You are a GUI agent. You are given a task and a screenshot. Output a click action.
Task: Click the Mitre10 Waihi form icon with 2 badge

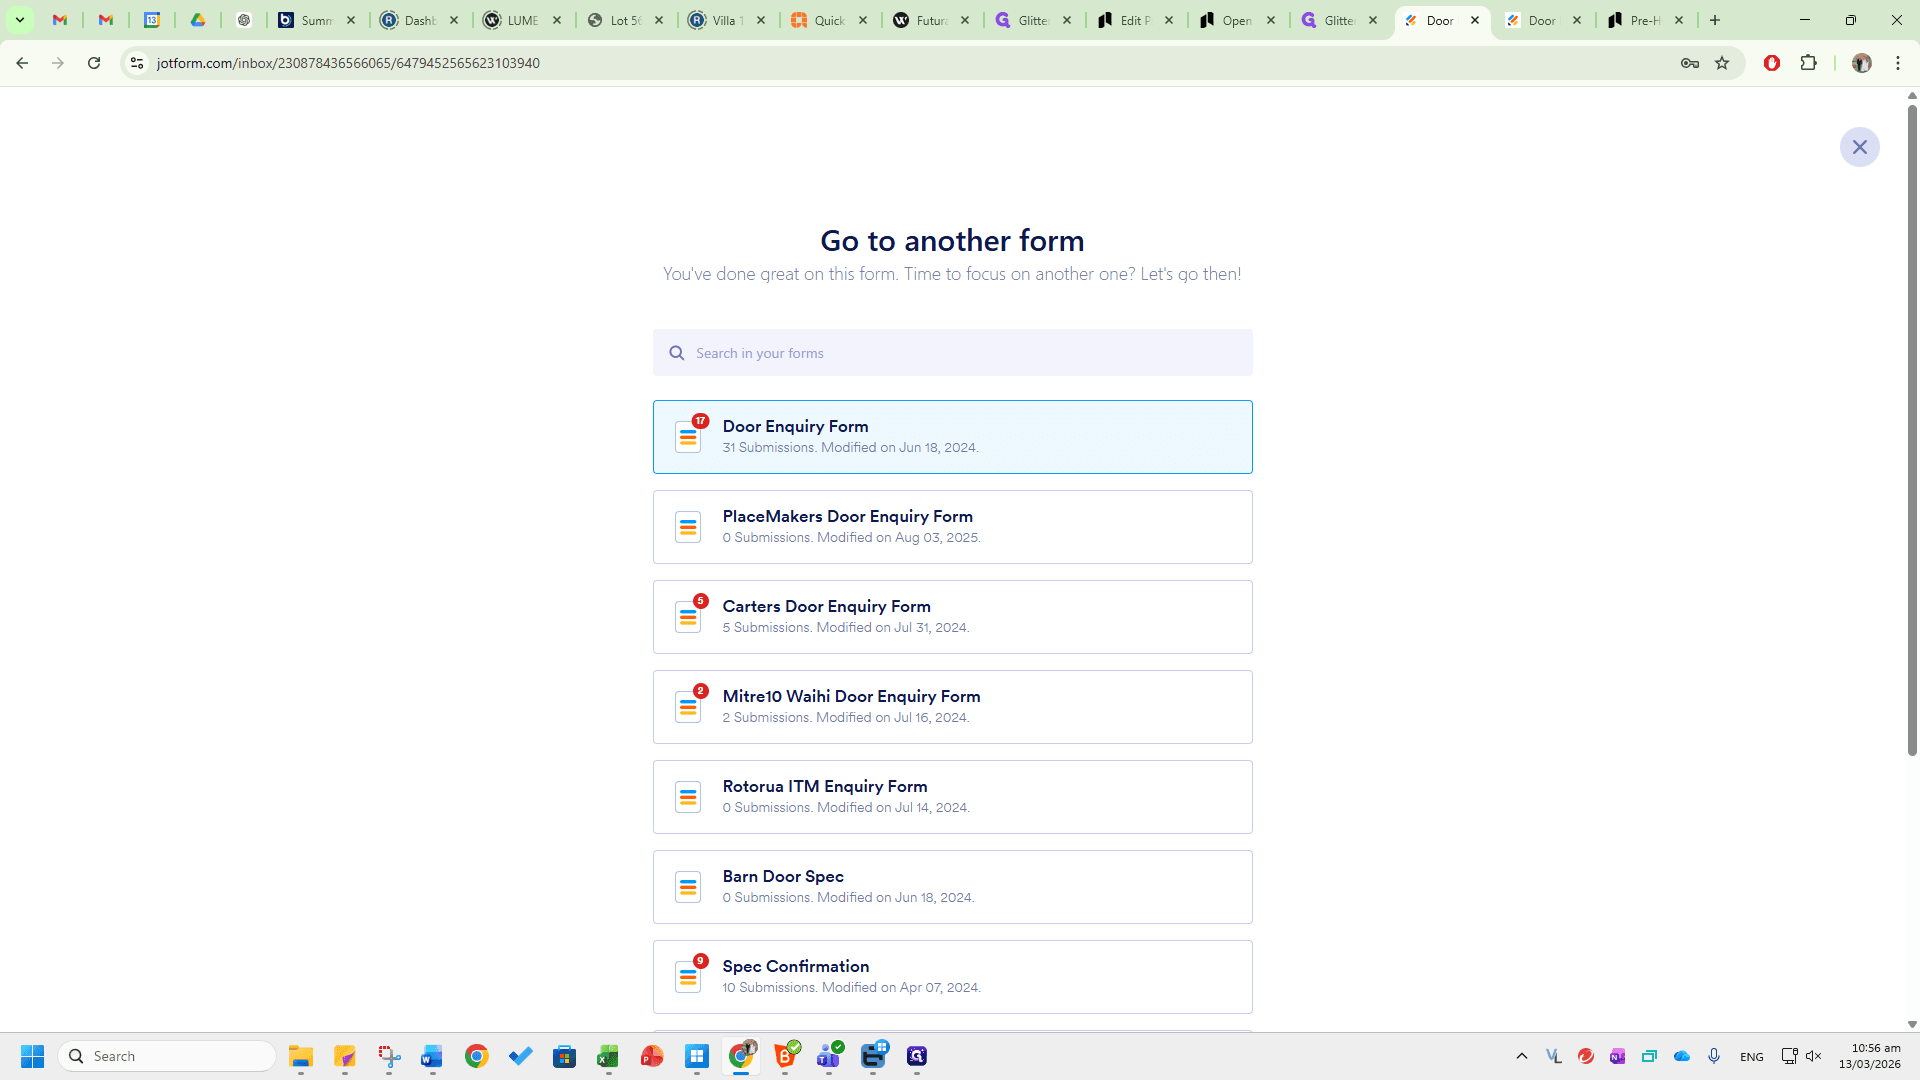pyautogui.click(x=688, y=707)
